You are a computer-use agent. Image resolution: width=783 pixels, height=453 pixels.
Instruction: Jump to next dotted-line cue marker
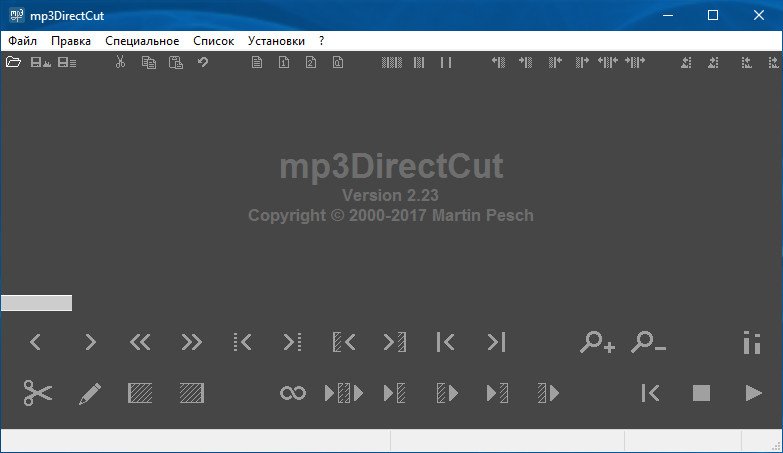(292, 342)
